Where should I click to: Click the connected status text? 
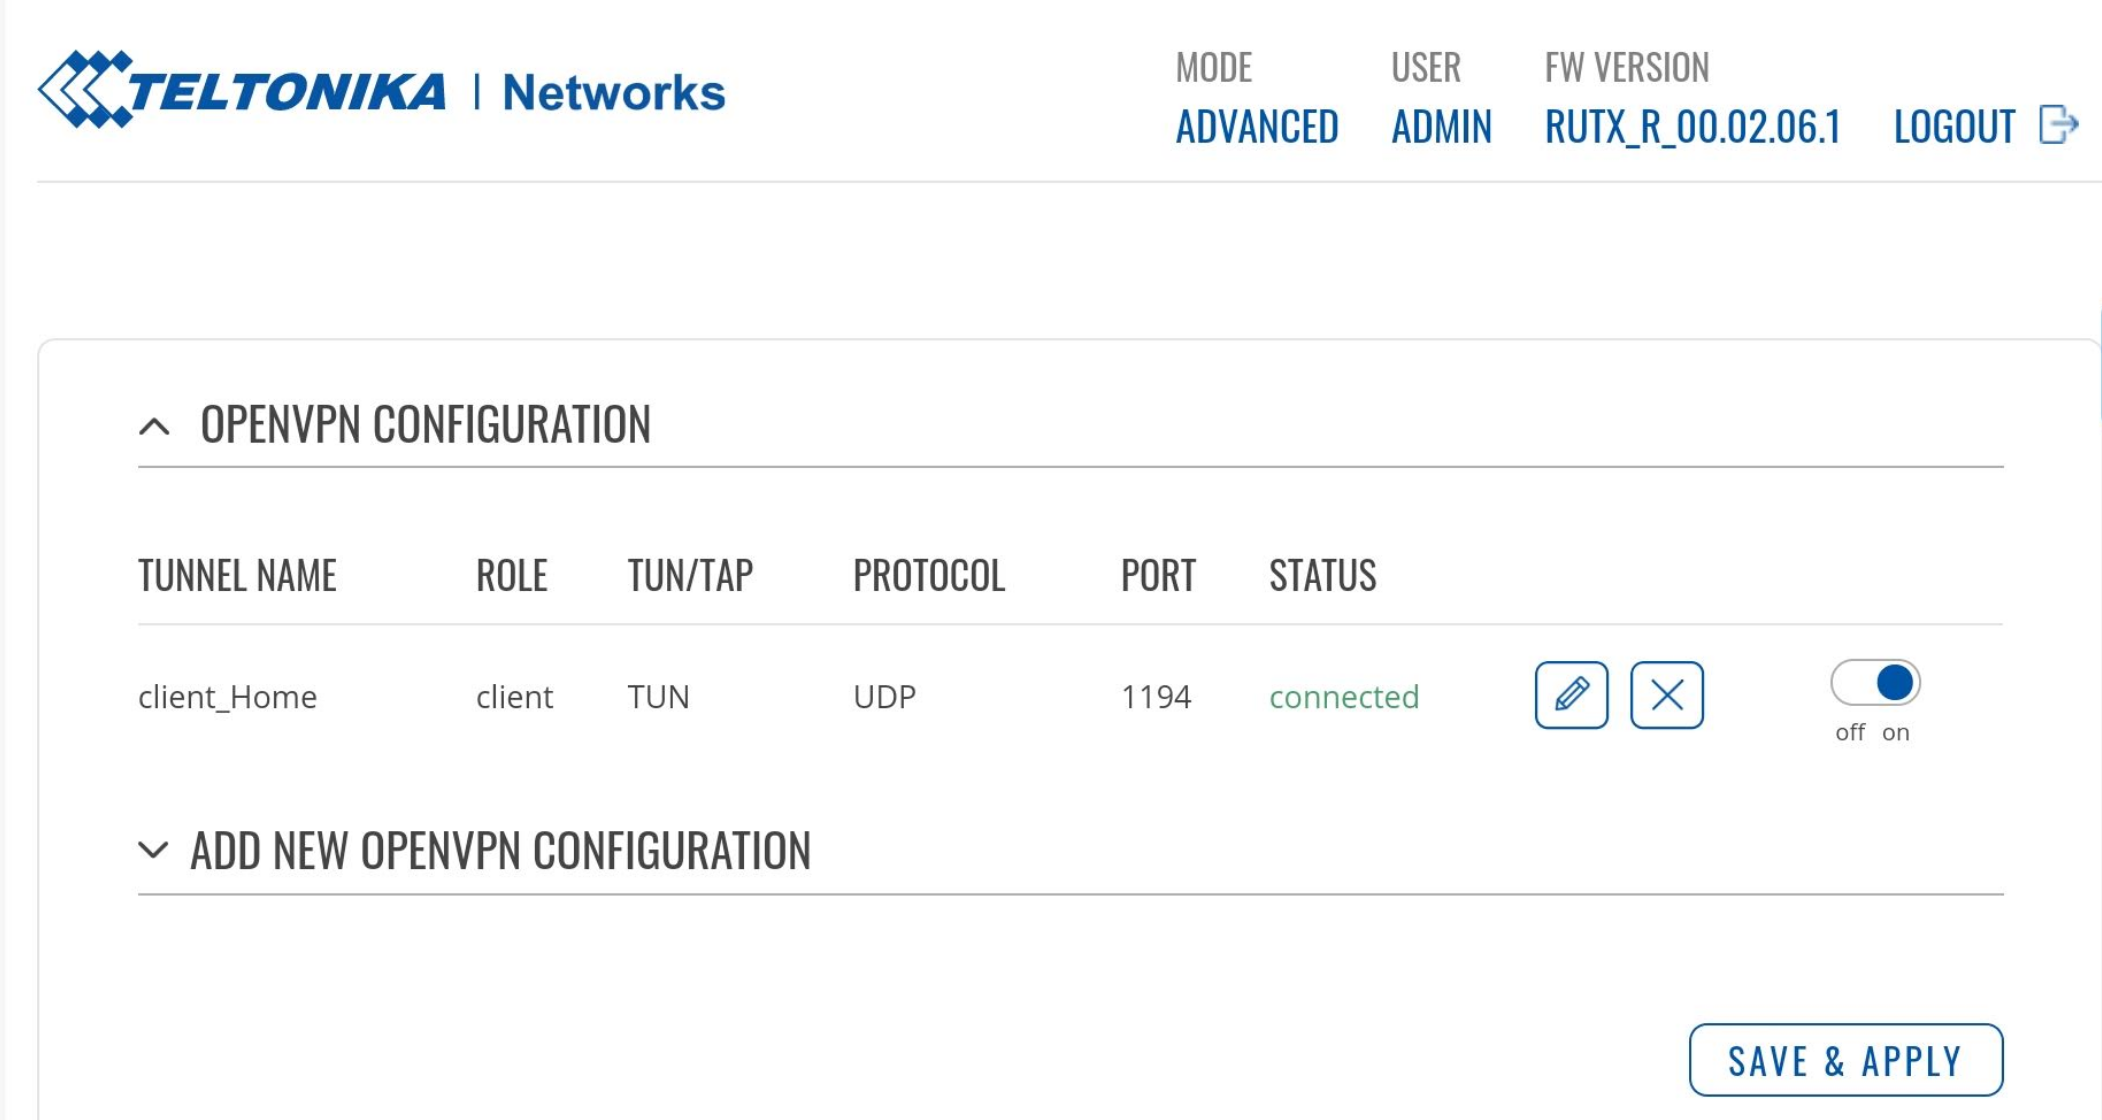[1344, 697]
